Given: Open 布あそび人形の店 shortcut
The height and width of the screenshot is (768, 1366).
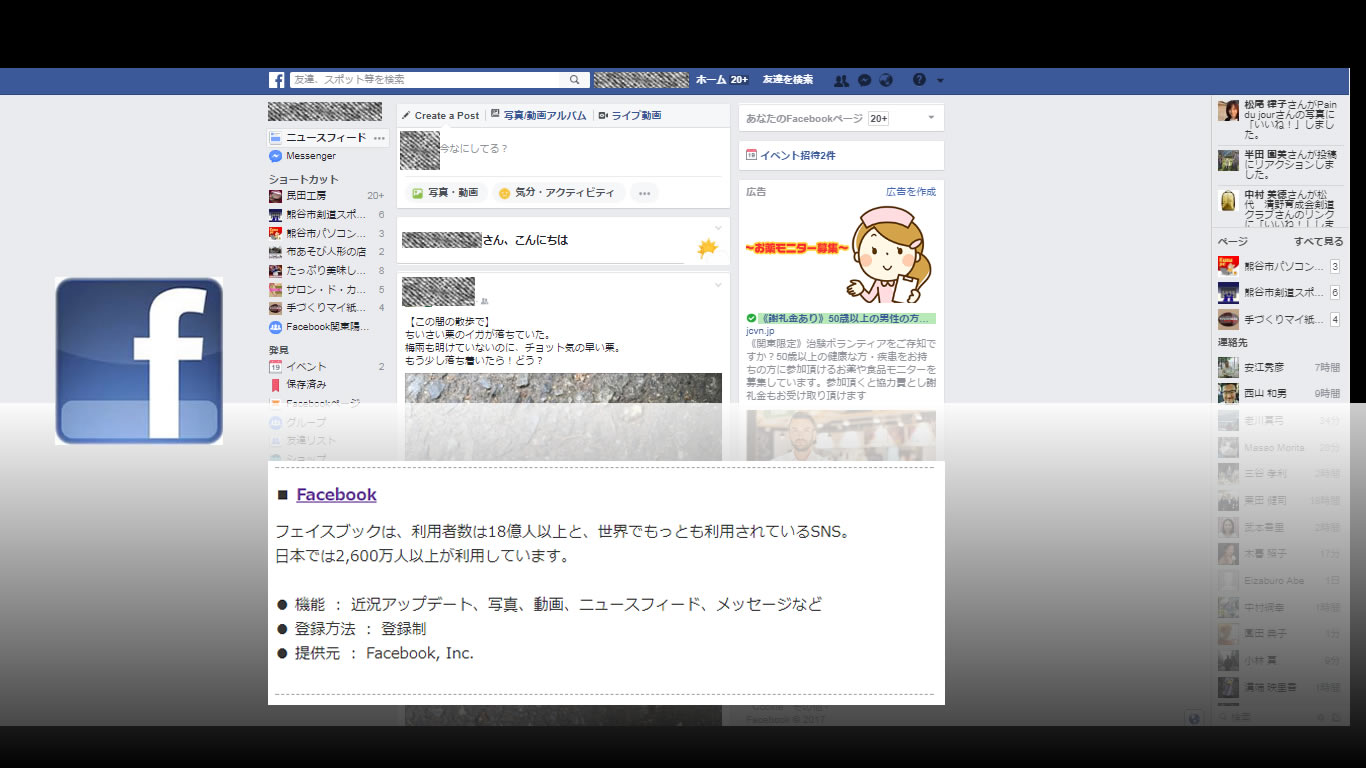Looking at the screenshot, I should click(x=326, y=252).
